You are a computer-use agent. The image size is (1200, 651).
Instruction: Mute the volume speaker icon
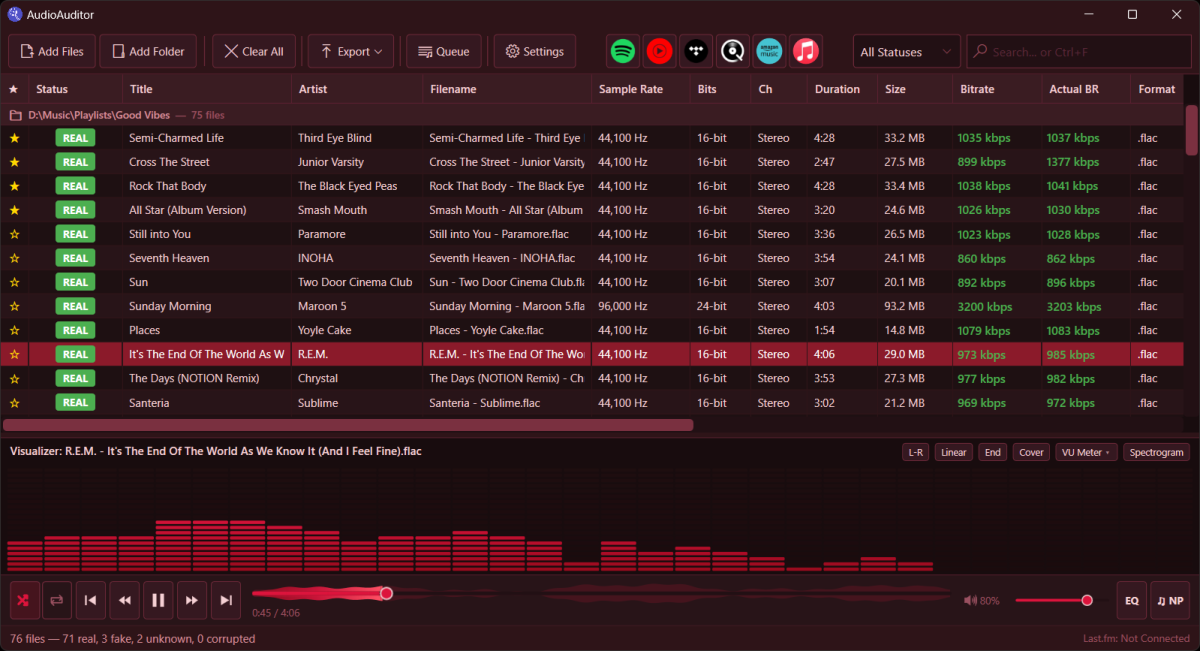coord(970,601)
